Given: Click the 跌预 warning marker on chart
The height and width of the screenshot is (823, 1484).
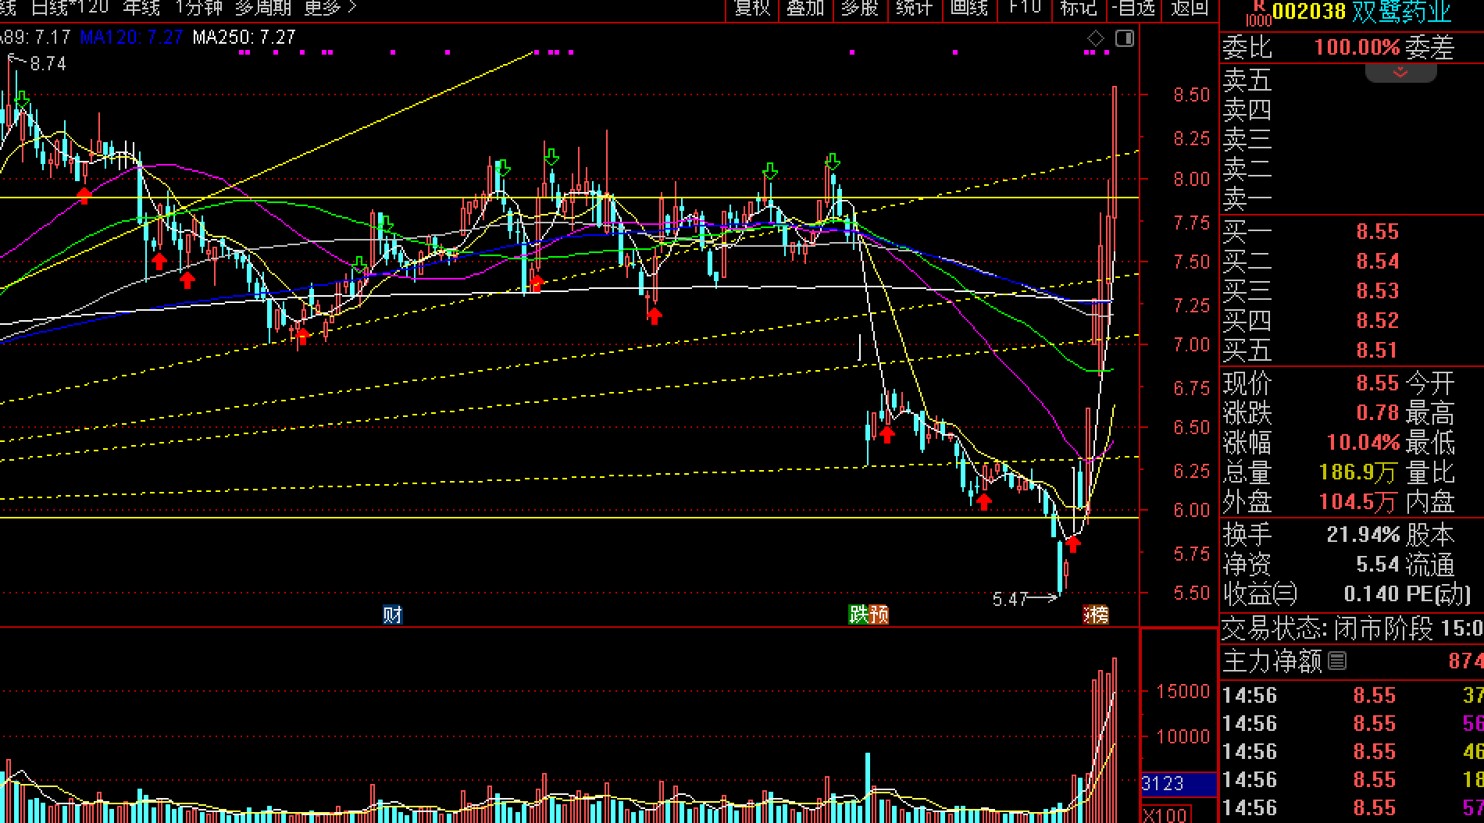Looking at the screenshot, I should [x=868, y=614].
